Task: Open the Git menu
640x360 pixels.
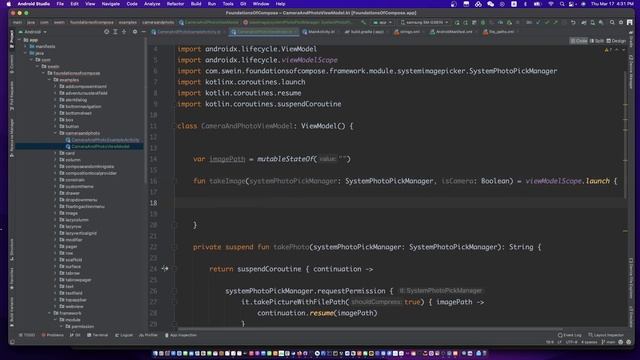Action: pyautogui.click(x=243, y=4)
